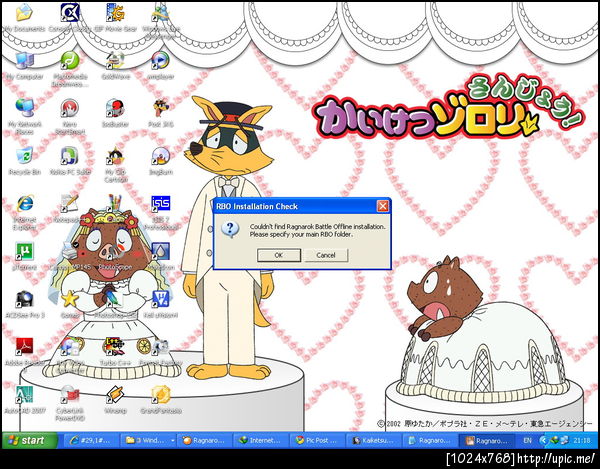600x469 pixels.
Task: Launch CyberLink PowerDVD shortcut
Action: click(70, 403)
